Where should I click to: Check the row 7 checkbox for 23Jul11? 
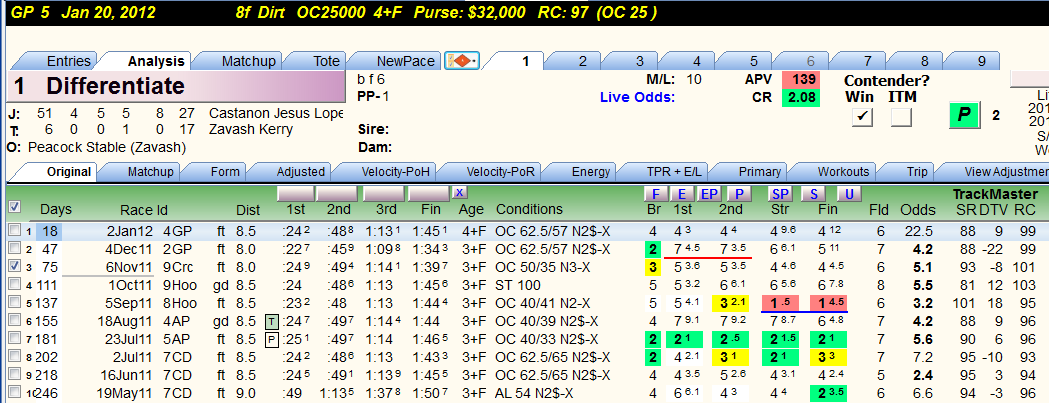13,339
